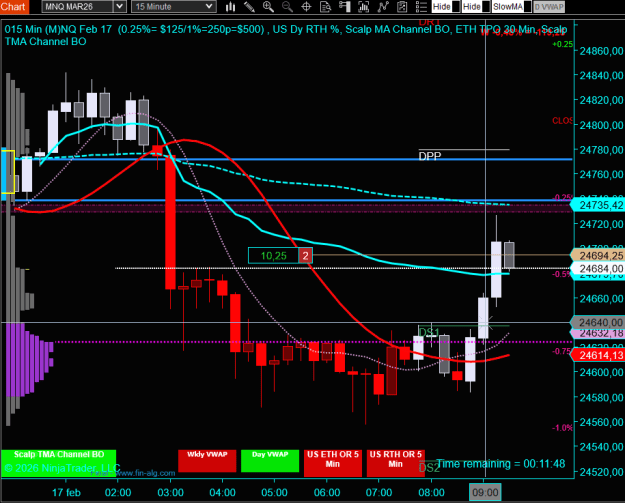Click the DS1 support label
625x503 pixels.
[429, 332]
